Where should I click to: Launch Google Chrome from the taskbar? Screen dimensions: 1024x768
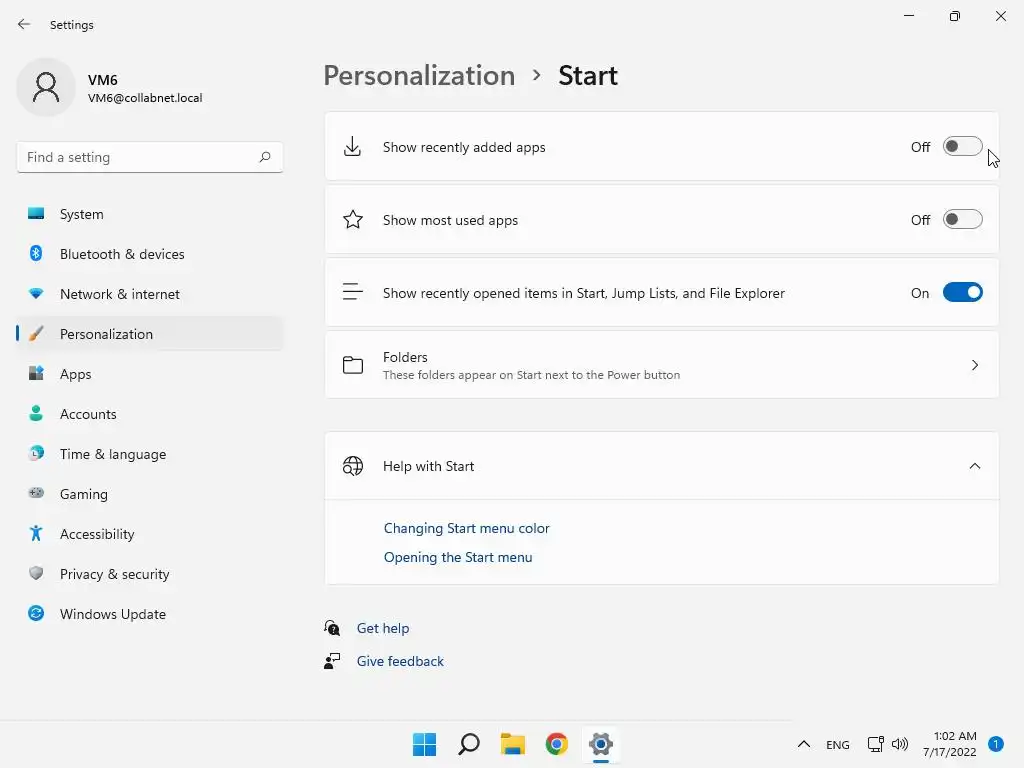[x=557, y=744]
